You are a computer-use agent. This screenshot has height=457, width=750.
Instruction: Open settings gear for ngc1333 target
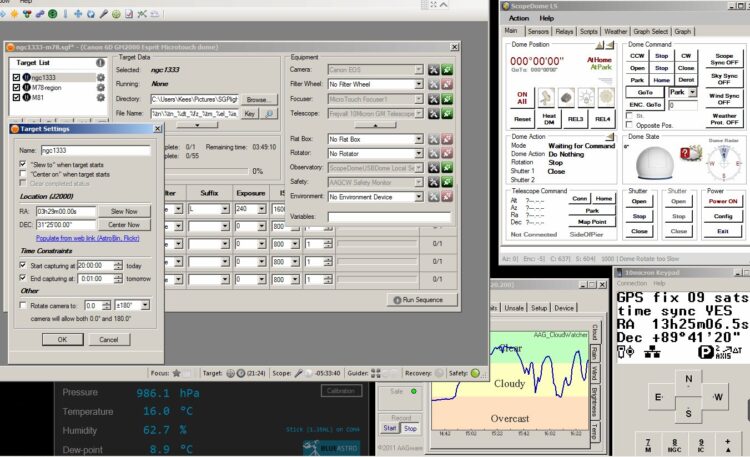tap(100, 77)
